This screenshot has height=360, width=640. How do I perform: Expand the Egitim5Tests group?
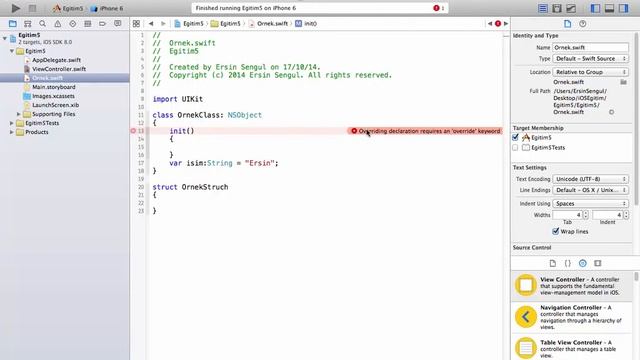[x=12, y=123]
